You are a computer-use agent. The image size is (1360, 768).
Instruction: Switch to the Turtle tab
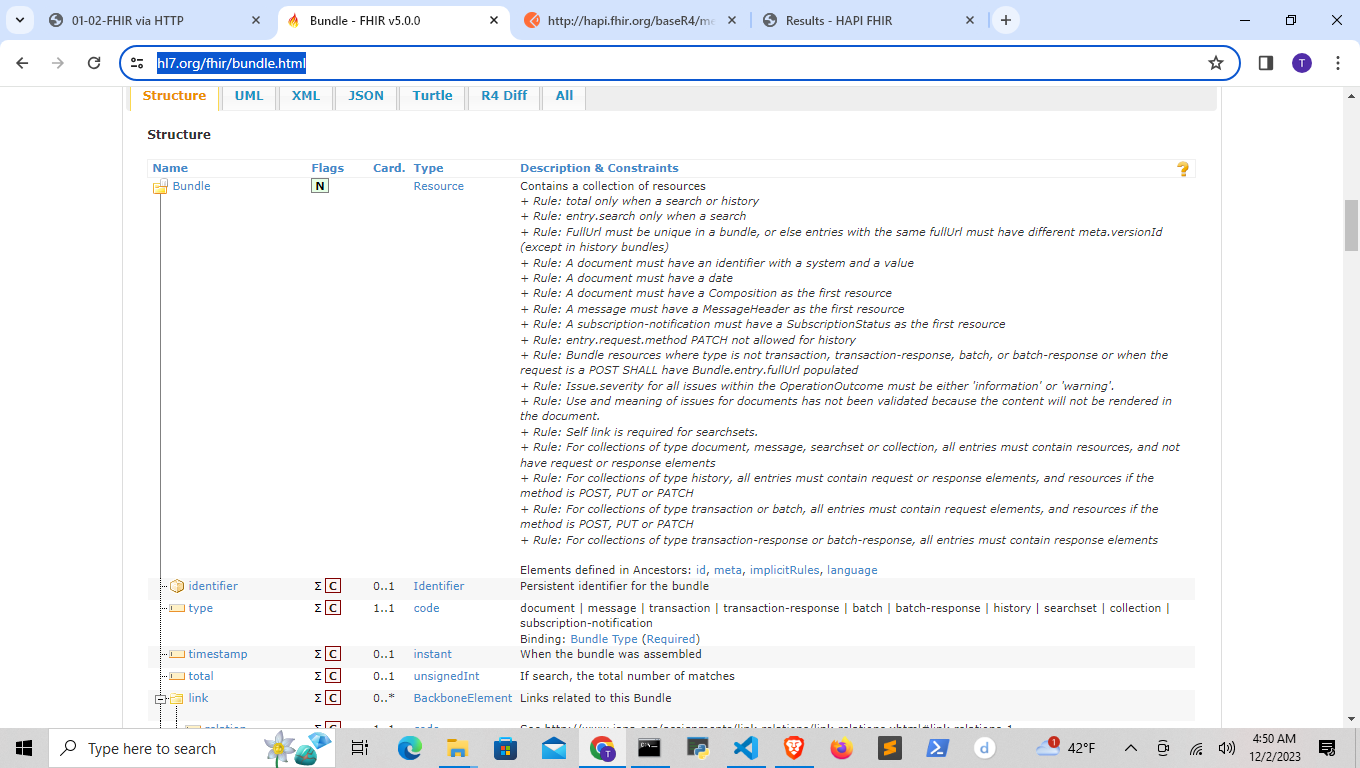tap(432, 96)
